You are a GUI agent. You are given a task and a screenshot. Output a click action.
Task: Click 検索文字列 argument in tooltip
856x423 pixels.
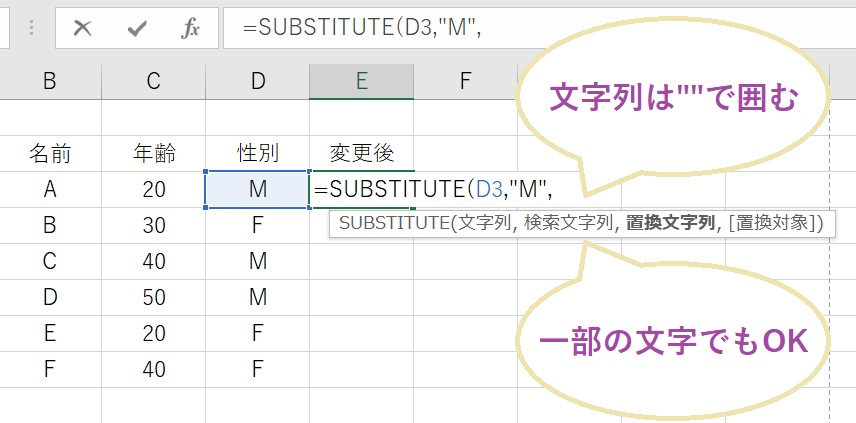[568, 224]
